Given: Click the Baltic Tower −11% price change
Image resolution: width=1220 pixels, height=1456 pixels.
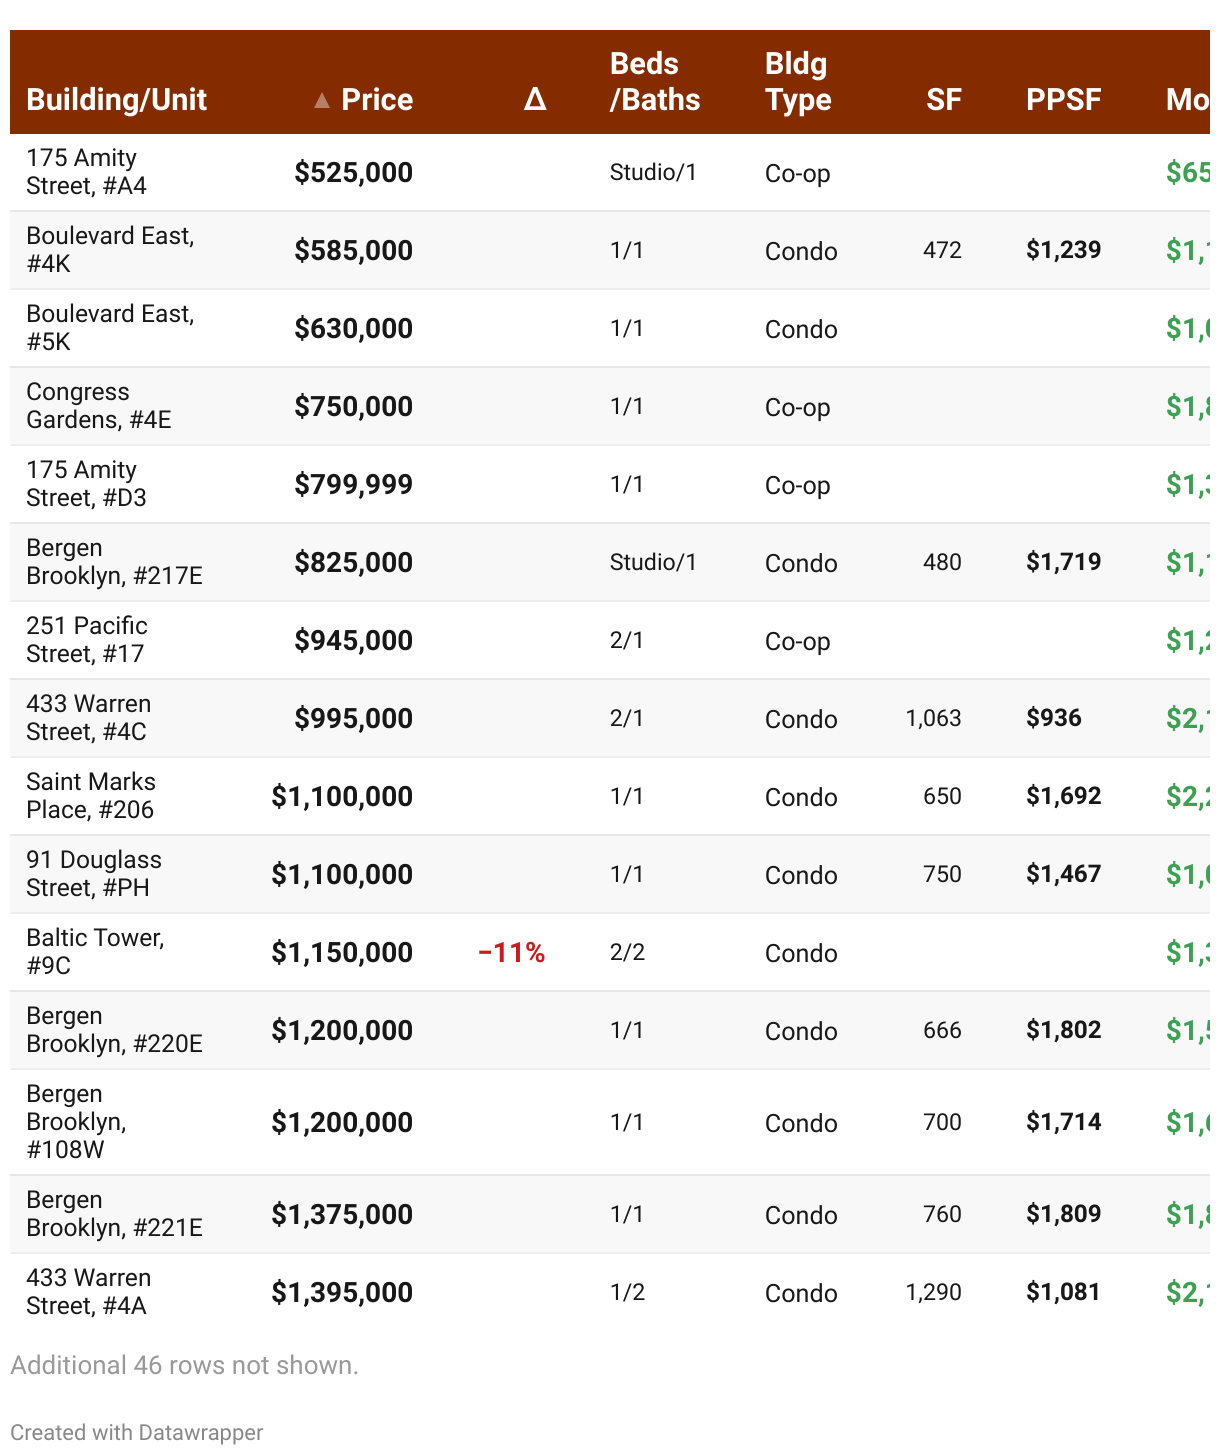Looking at the screenshot, I should [511, 953].
